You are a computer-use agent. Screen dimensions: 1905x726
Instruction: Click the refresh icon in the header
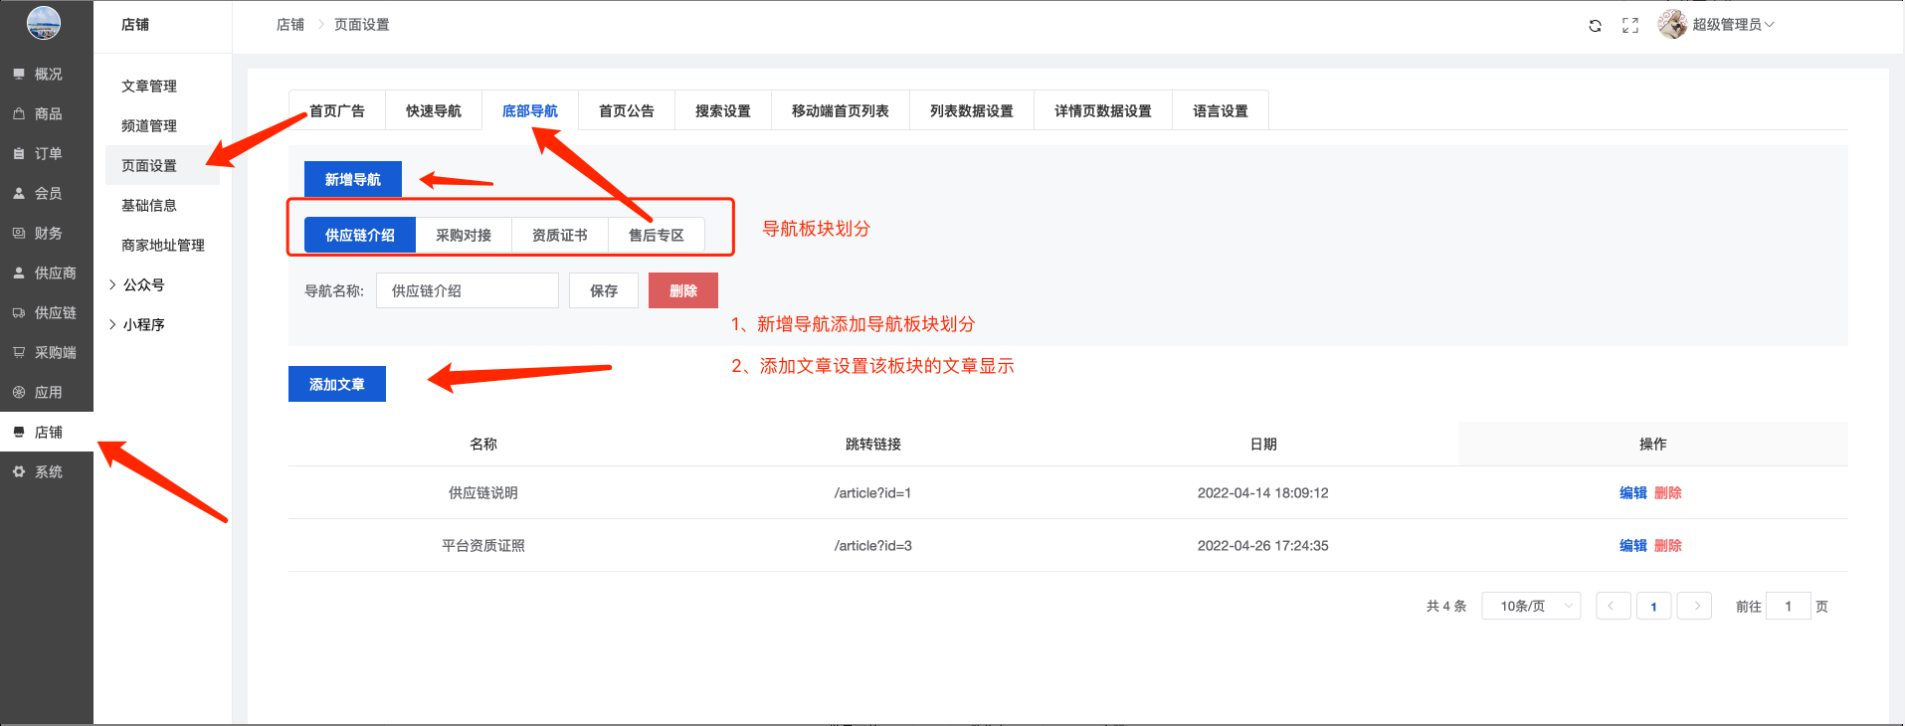(1595, 26)
